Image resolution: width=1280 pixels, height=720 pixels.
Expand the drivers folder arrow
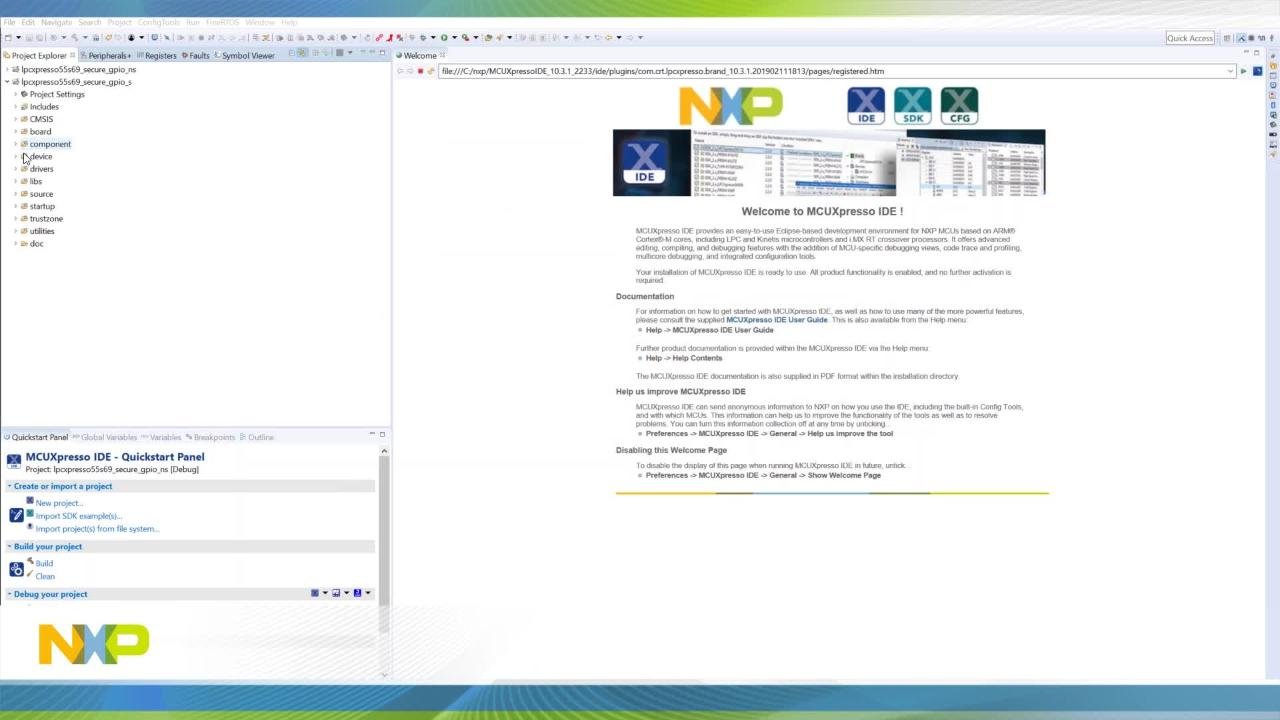(15, 169)
